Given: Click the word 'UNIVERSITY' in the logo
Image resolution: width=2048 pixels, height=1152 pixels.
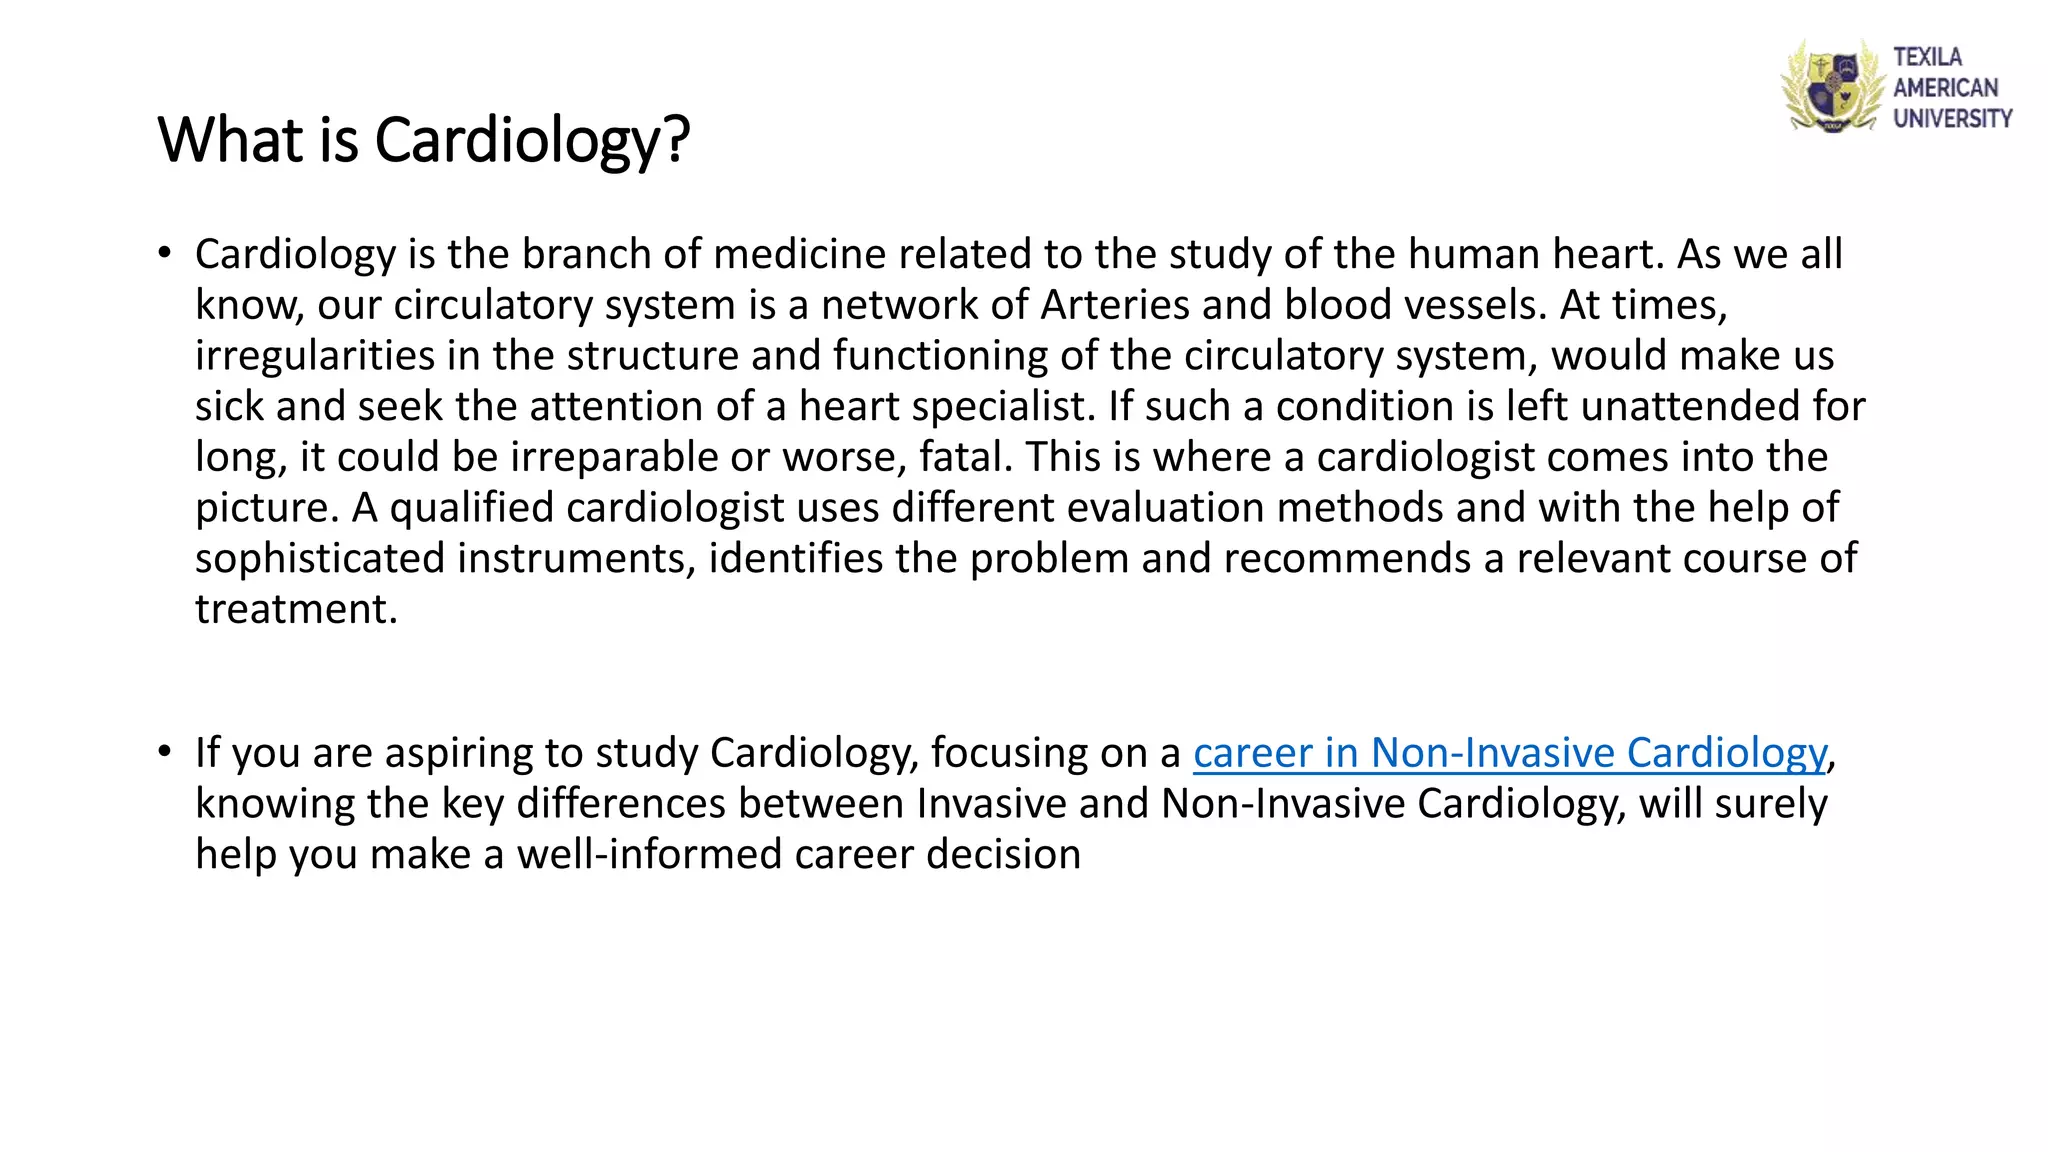Looking at the screenshot, I should click(1952, 118).
